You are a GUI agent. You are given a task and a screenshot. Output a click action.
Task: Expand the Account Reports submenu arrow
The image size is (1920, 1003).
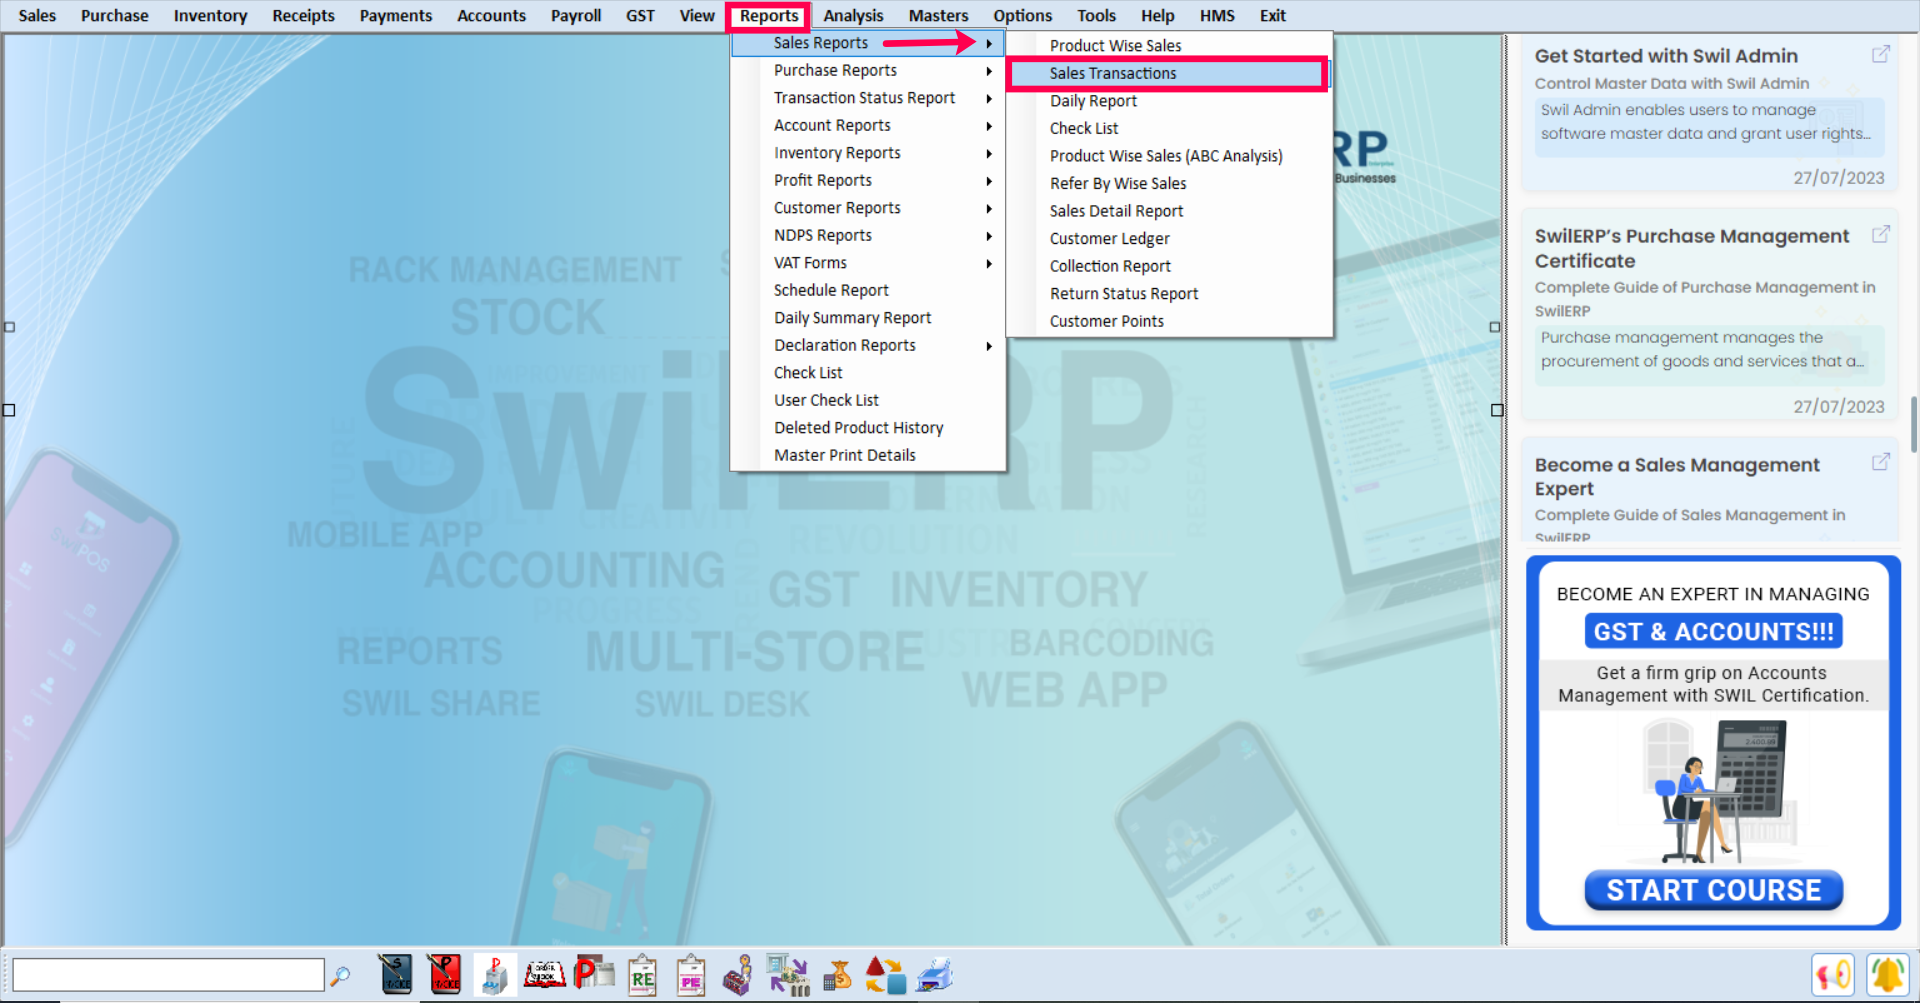coord(989,126)
